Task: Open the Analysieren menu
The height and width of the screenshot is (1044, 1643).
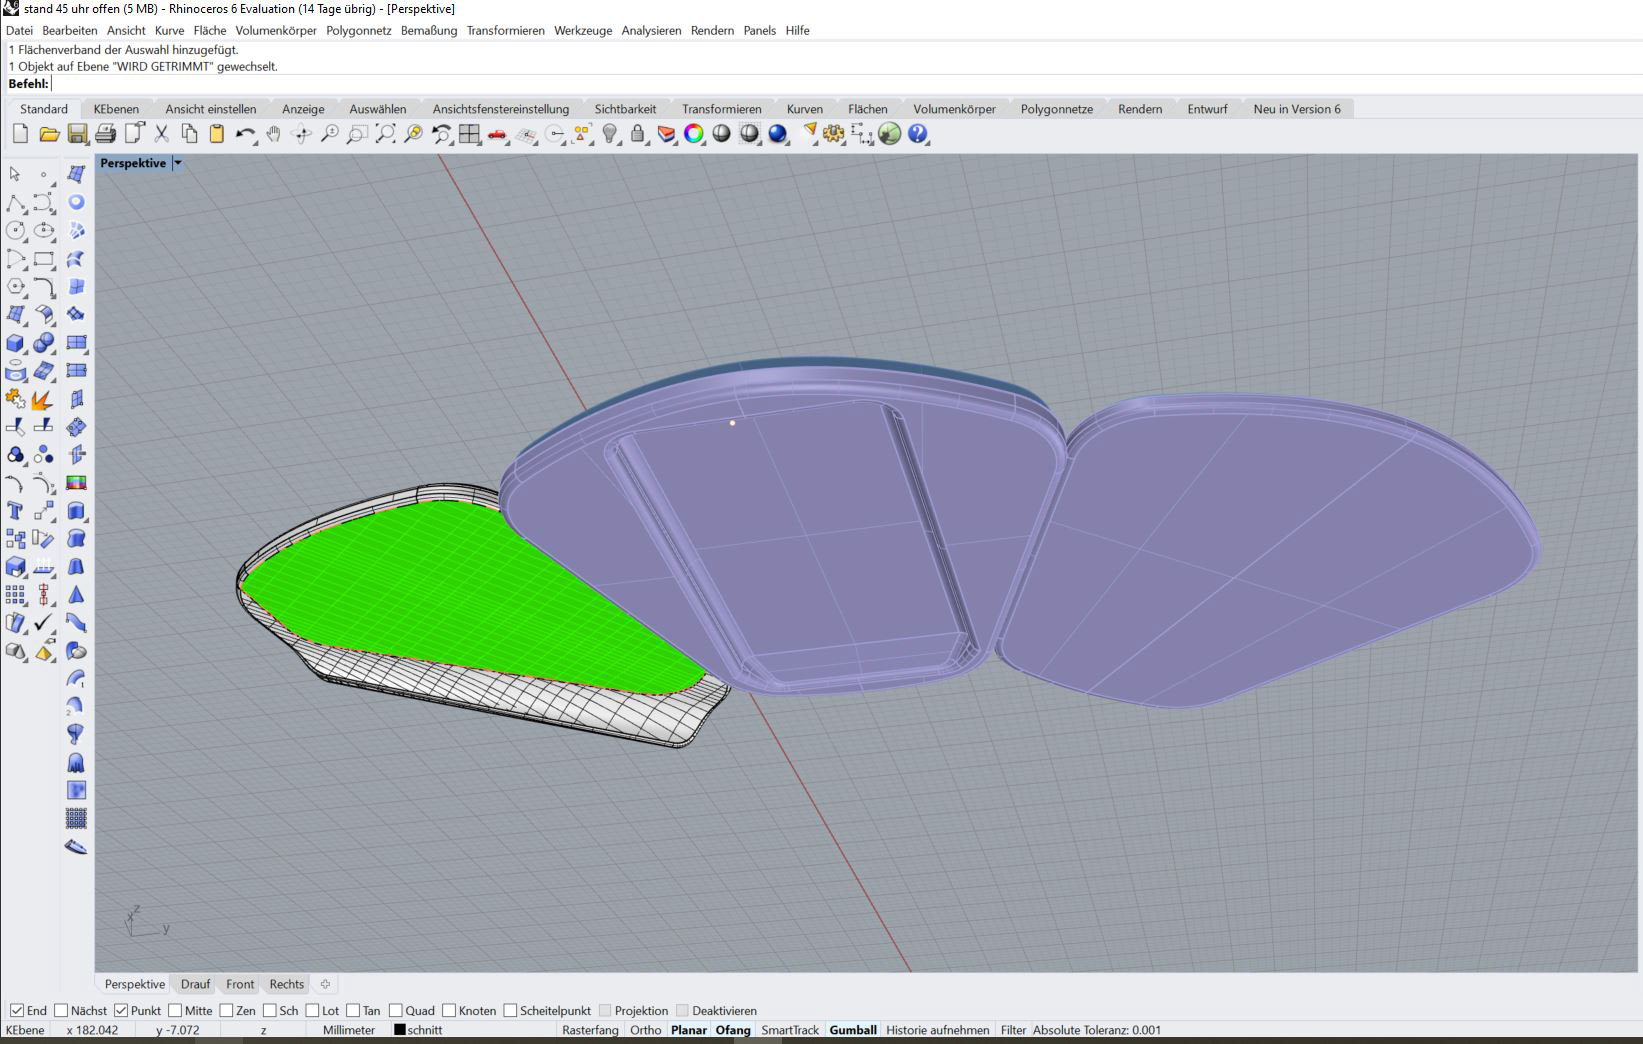Action: [x=651, y=30]
